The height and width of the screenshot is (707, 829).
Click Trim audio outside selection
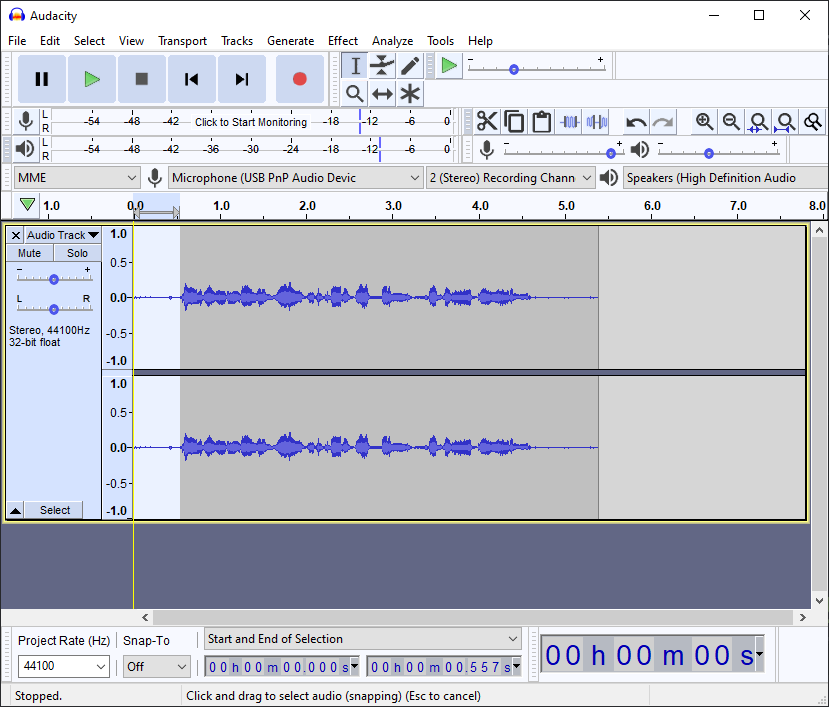point(569,122)
